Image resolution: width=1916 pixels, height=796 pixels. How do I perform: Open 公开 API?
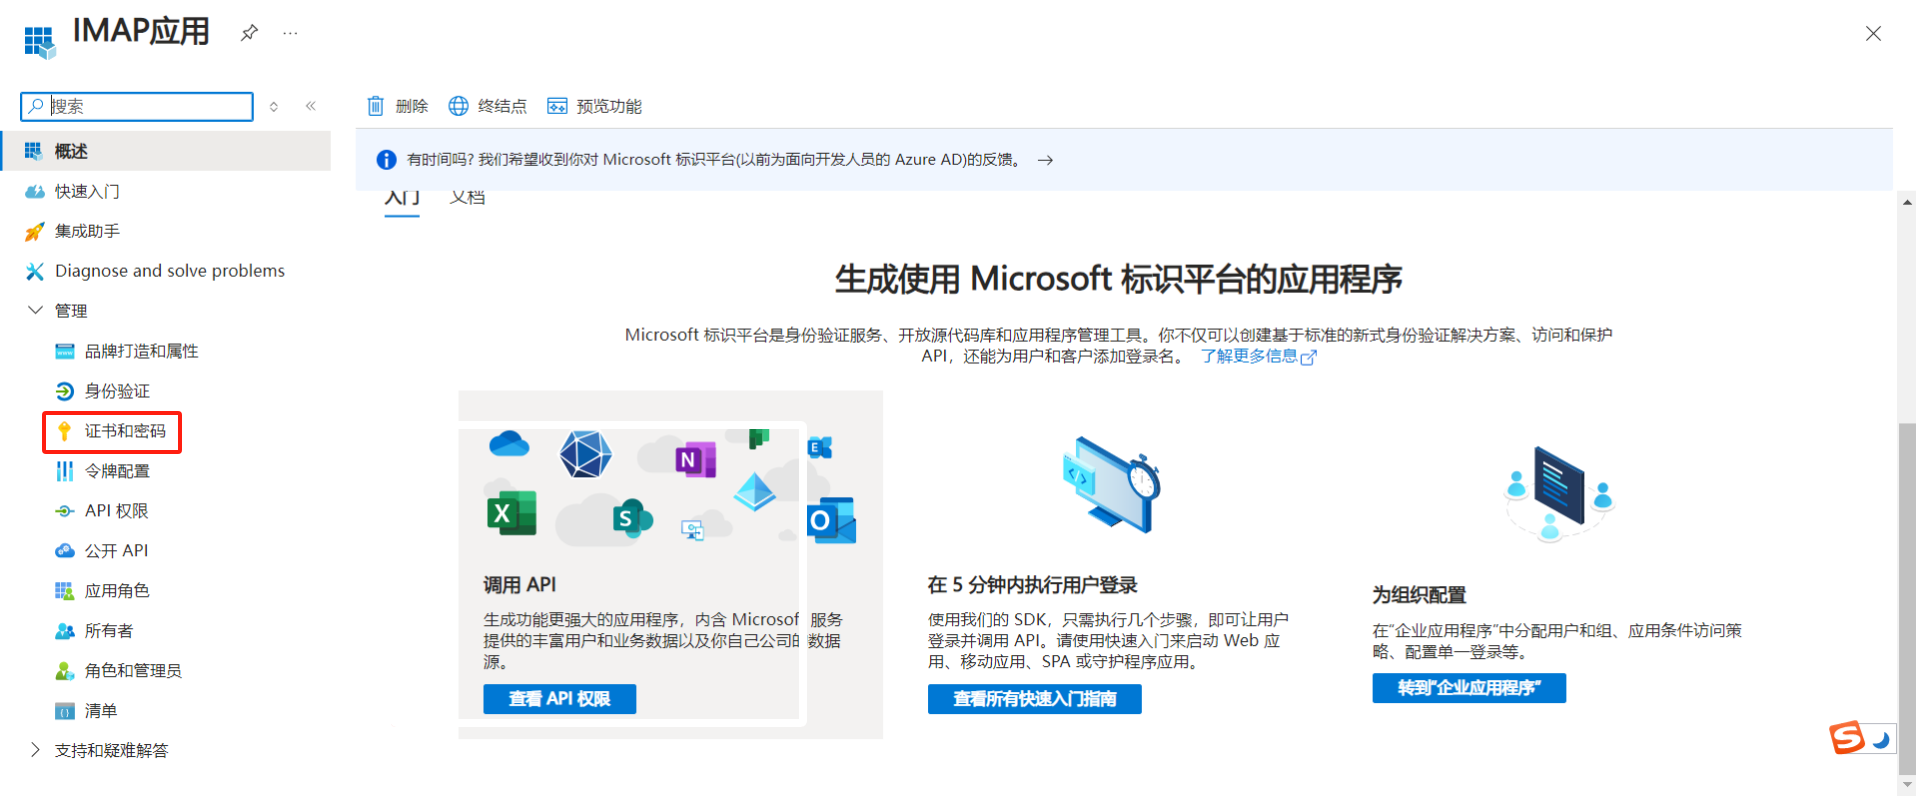click(116, 551)
